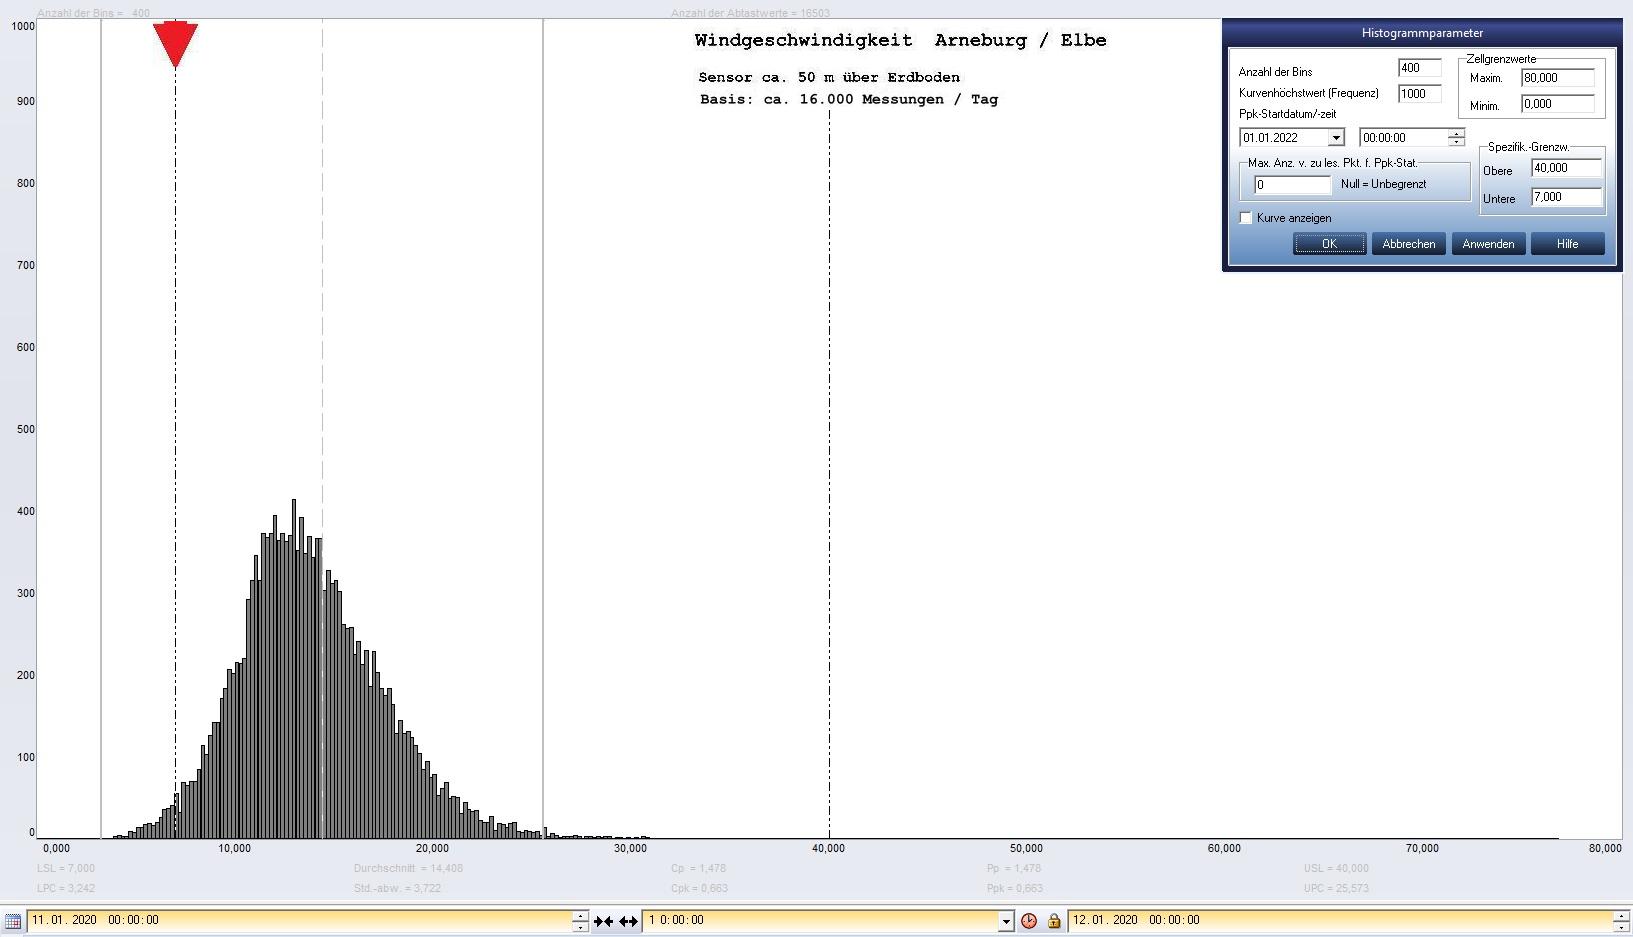Apply settings with the Anwenden button
Image resolution: width=1633 pixels, height=937 pixels.
point(1487,244)
